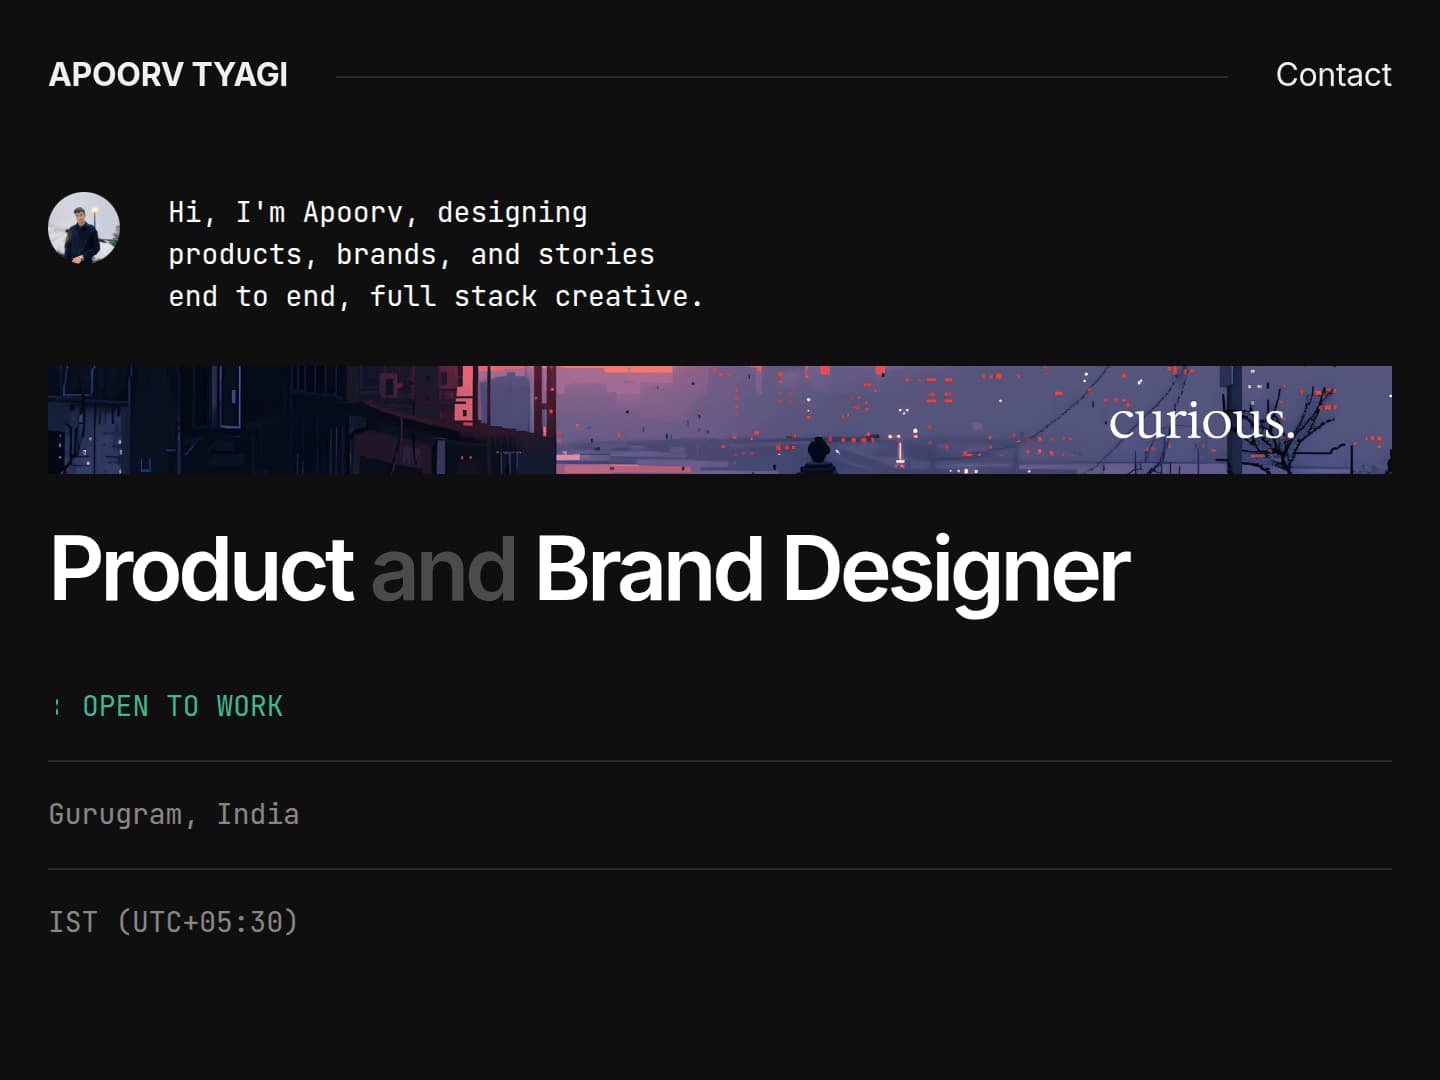Image resolution: width=1440 pixels, height=1080 pixels.
Task: Click the circular profile avatar photo
Action: (84, 228)
